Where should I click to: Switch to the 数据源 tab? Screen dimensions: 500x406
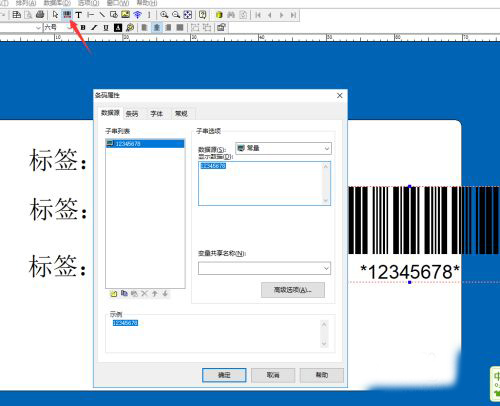coord(110,113)
